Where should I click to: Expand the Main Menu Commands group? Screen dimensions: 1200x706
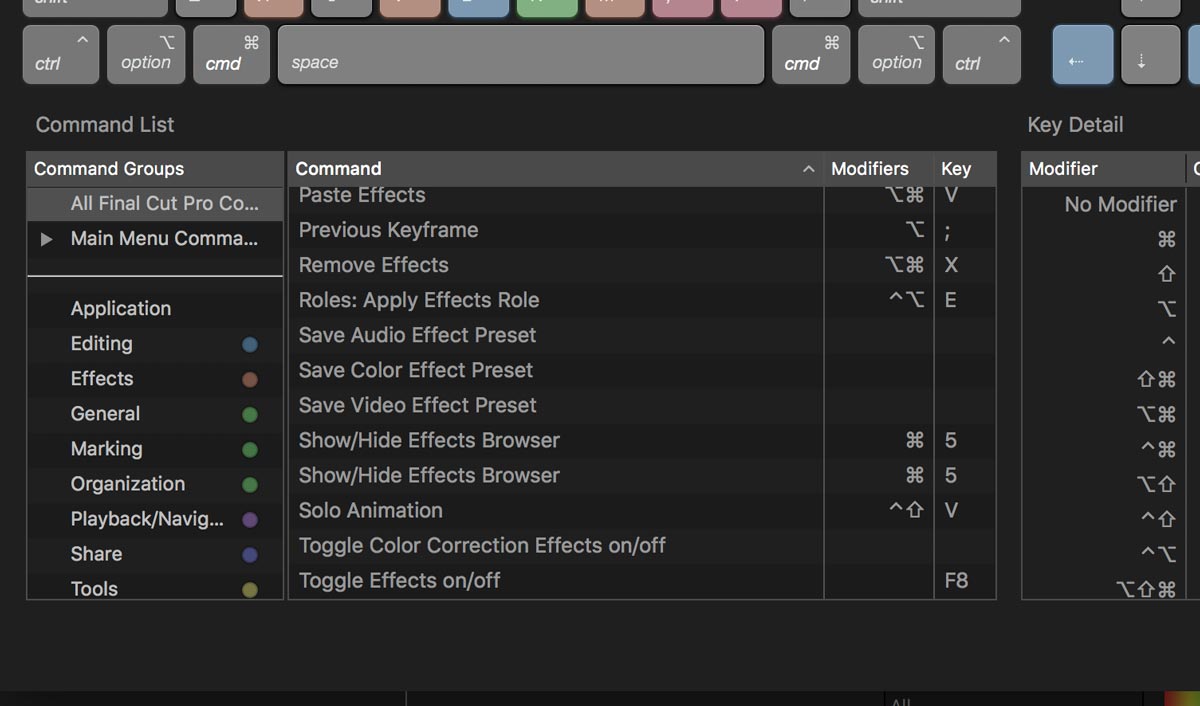[46, 239]
